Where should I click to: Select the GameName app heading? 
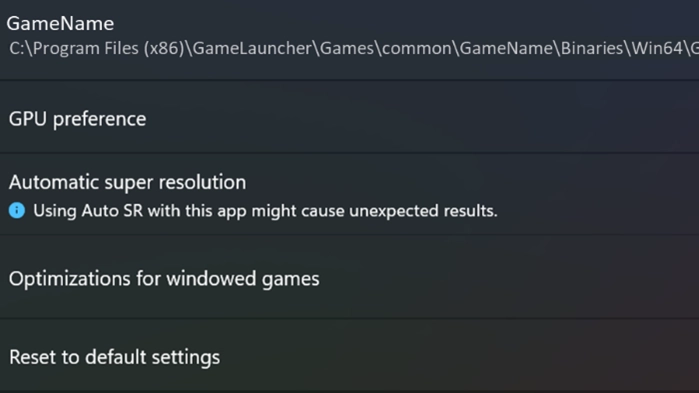click(60, 24)
